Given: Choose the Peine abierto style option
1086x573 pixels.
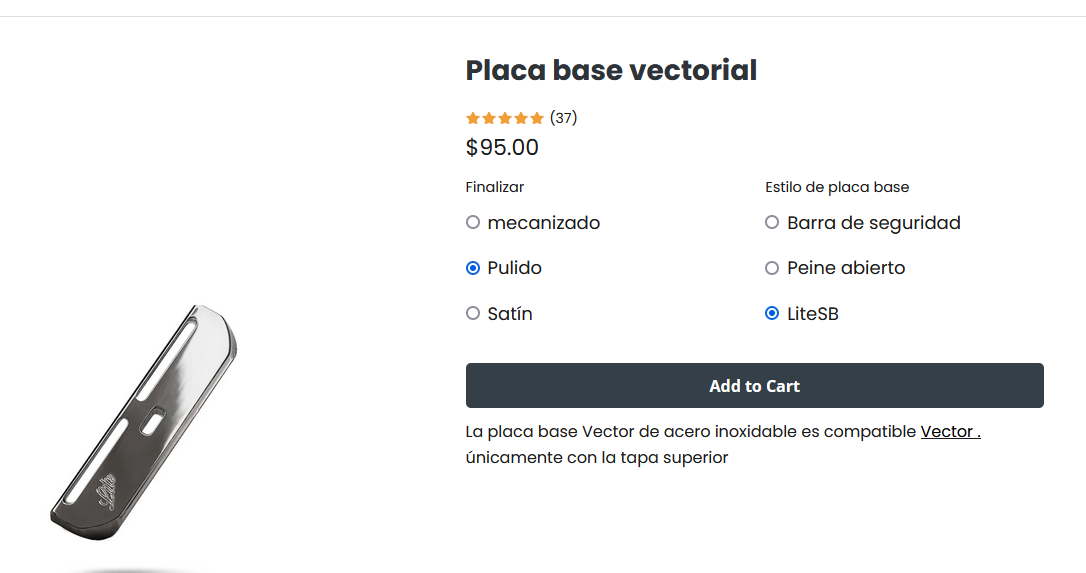Looking at the screenshot, I should pyautogui.click(x=772, y=268).
